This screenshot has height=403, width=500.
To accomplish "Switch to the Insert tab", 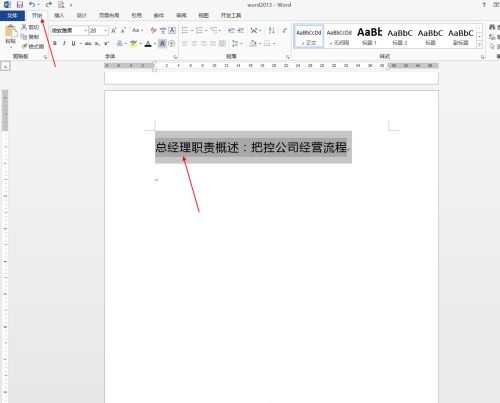I will (59, 15).
